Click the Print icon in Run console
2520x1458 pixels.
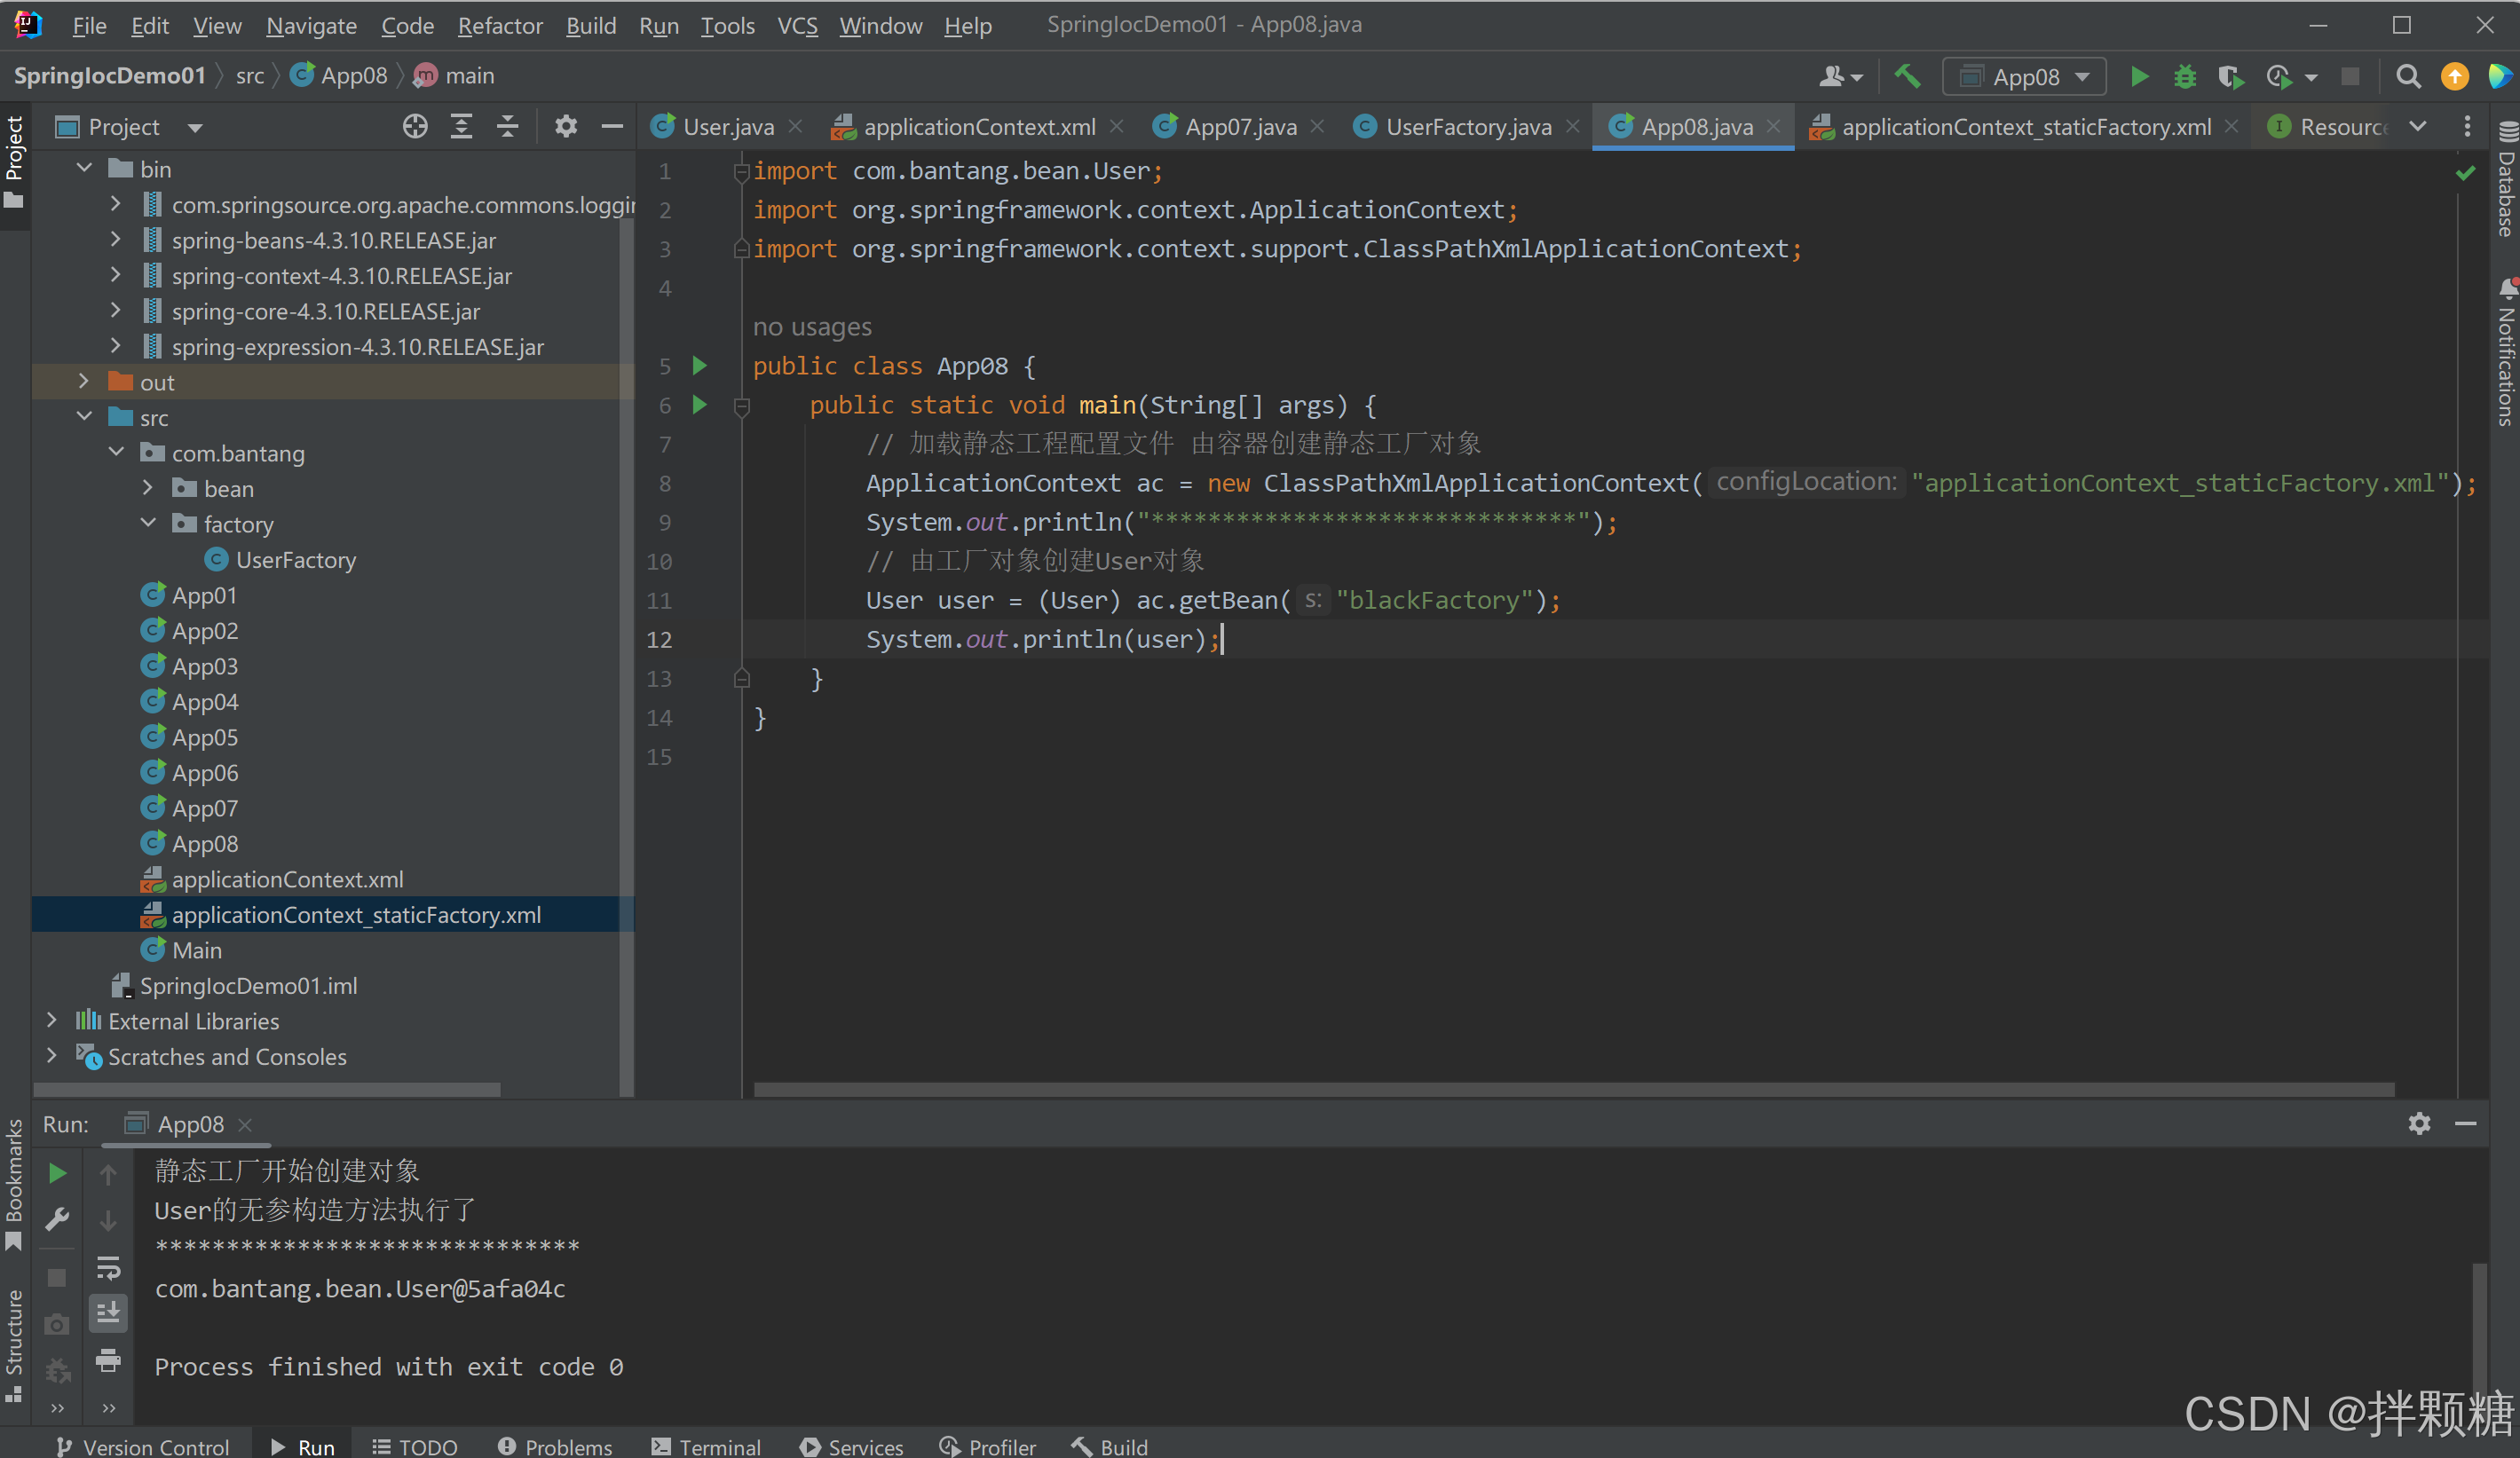108,1360
